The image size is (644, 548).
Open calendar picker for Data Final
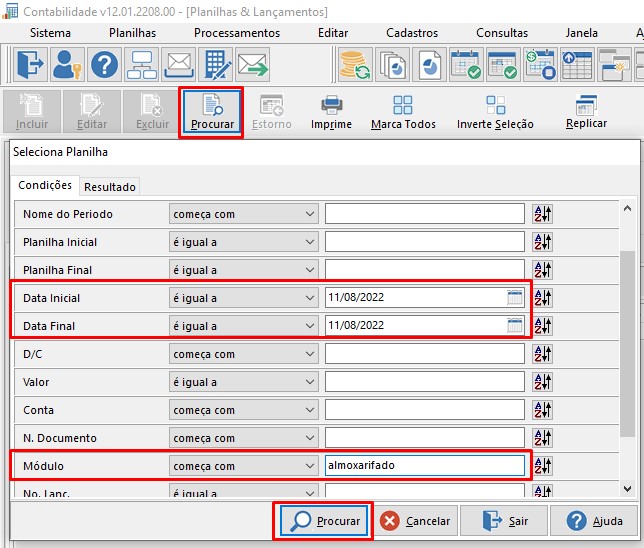515,325
